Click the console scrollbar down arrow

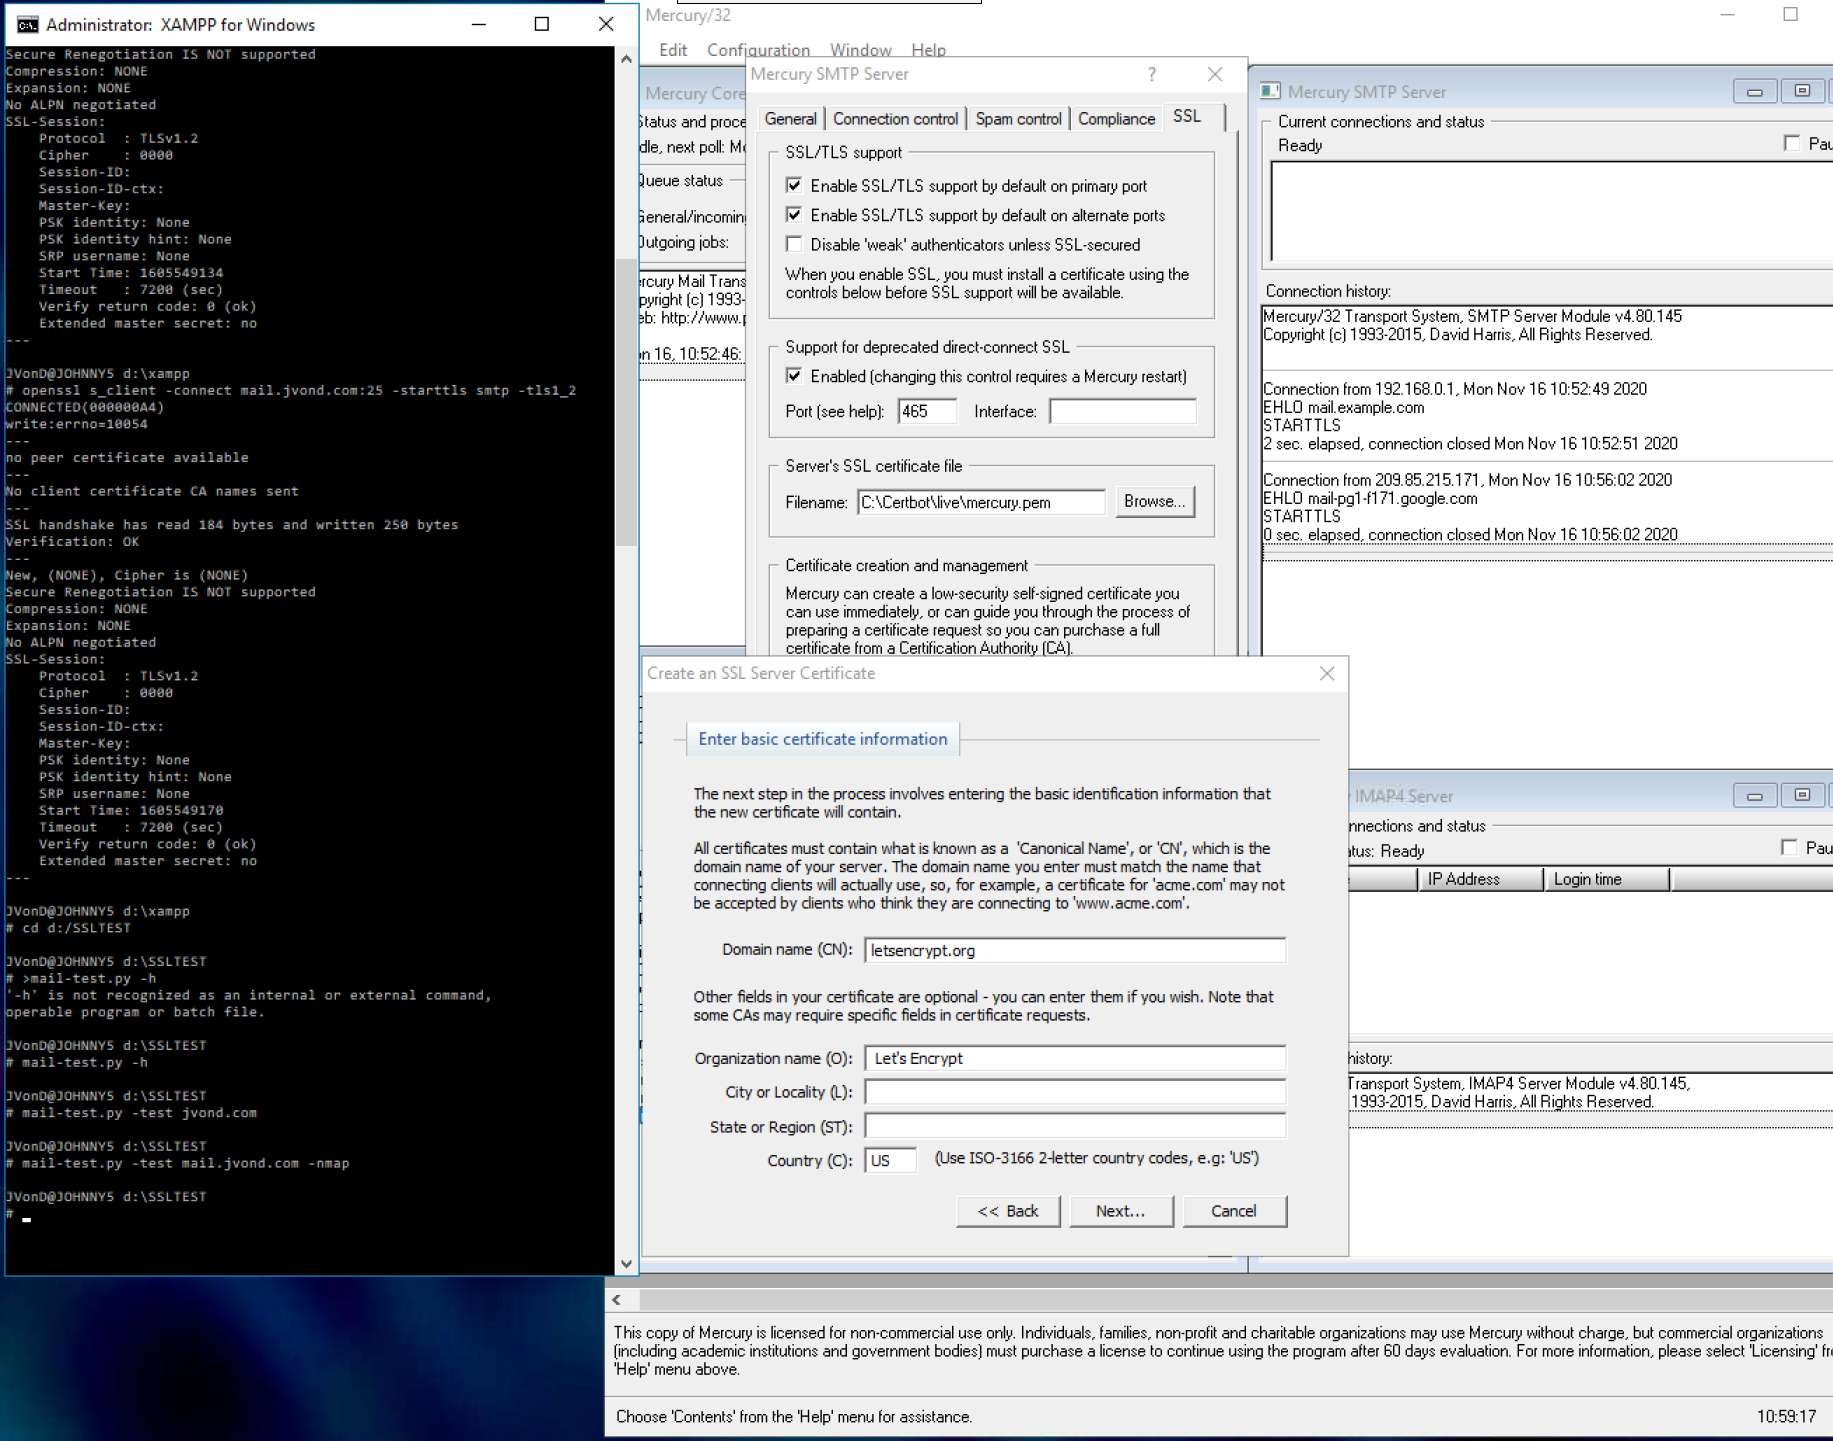tap(626, 1264)
